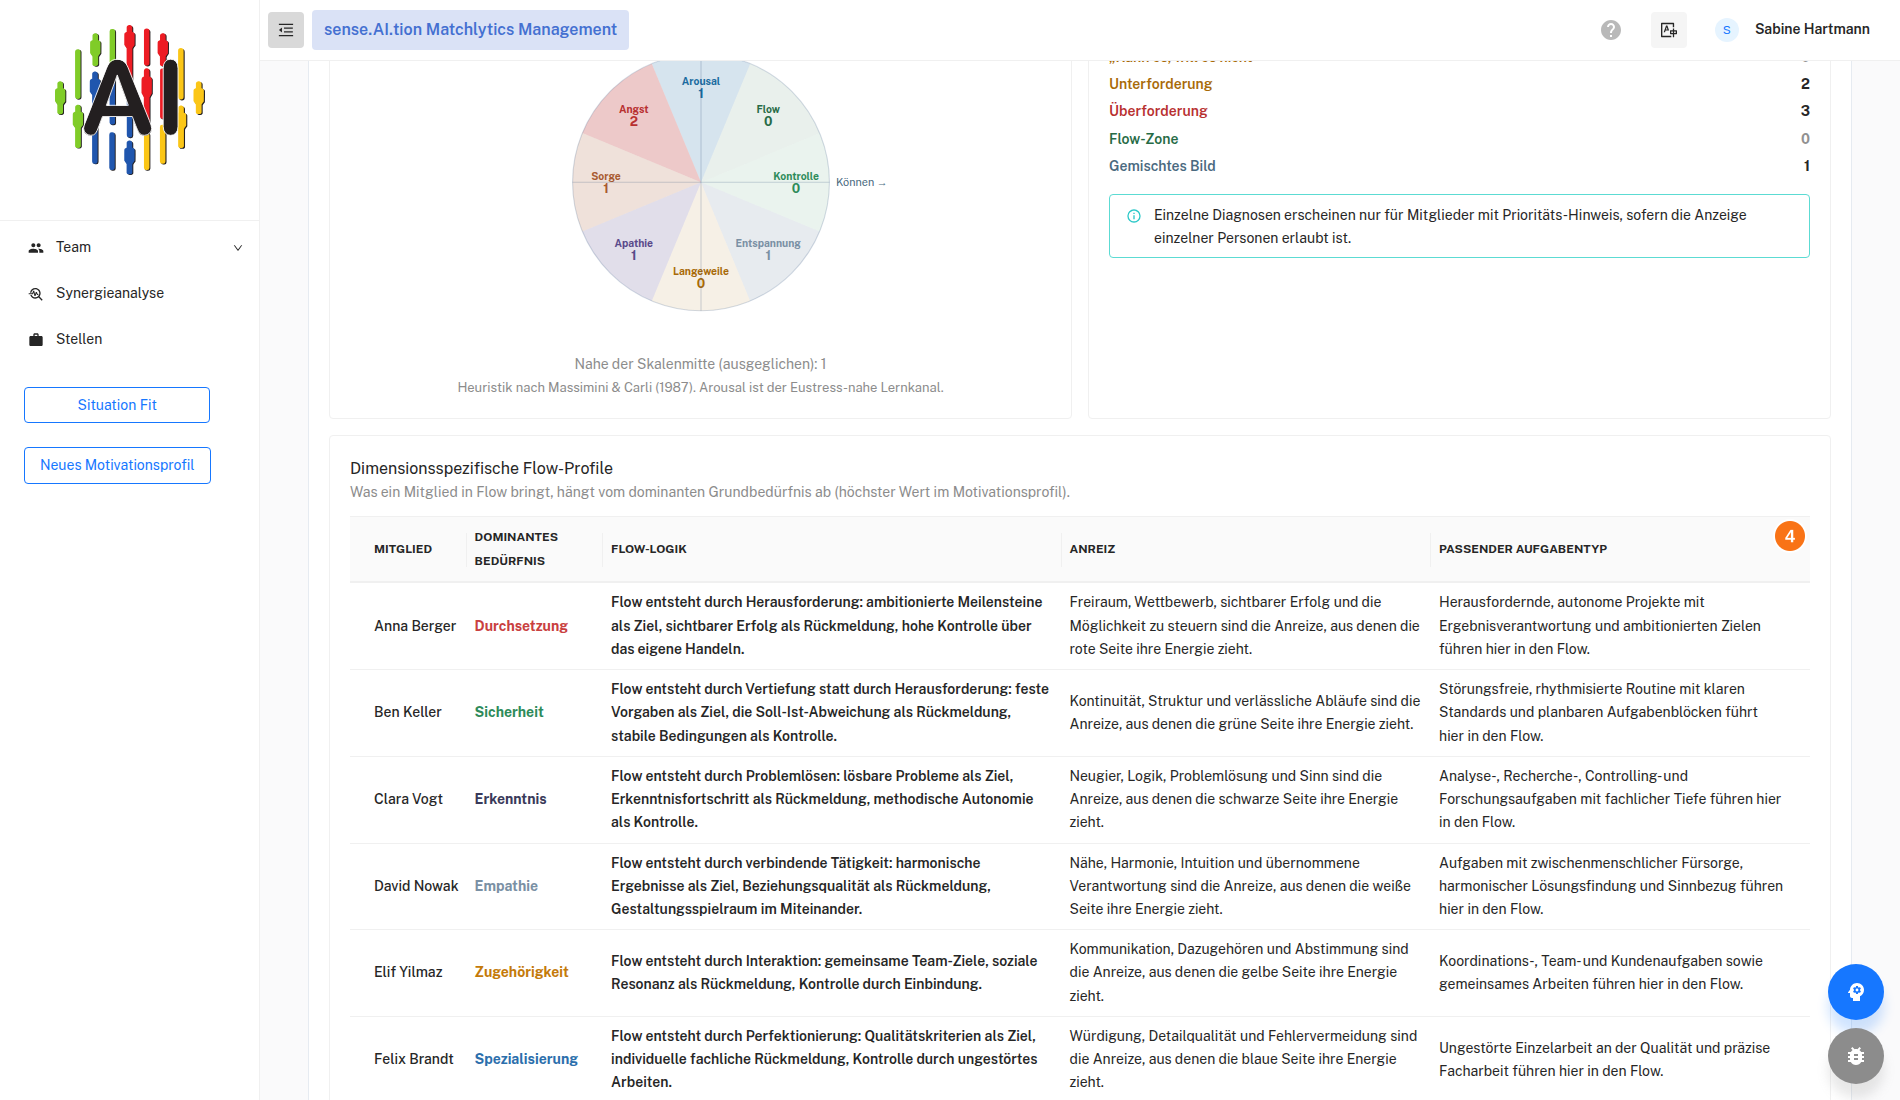Viewport: 1900px width, 1100px height.
Task: Select the Arousal segment of the flow wheel
Action: click(701, 87)
